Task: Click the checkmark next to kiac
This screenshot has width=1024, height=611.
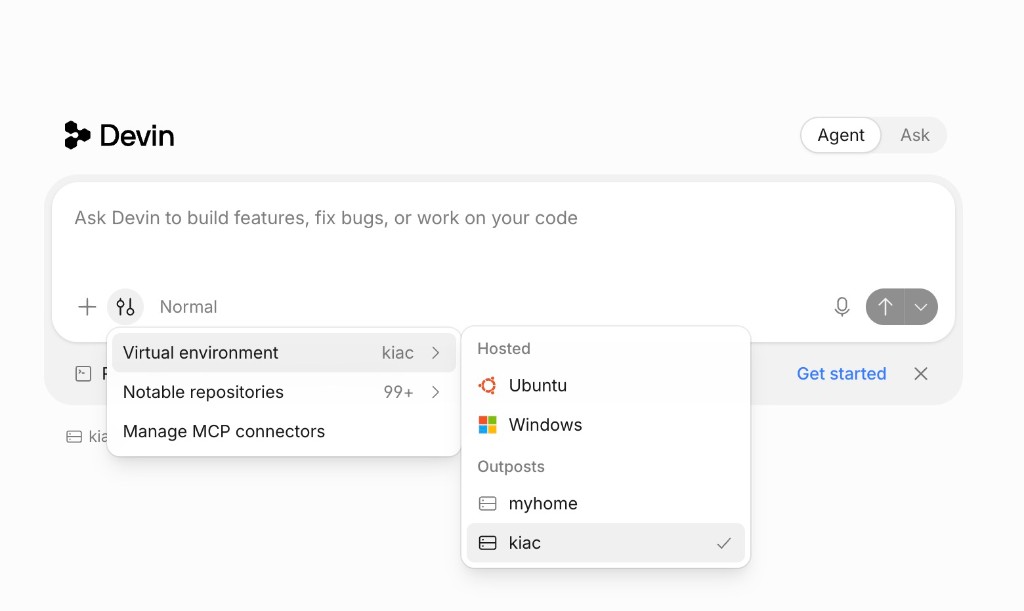Action: [x=724, y=543]
